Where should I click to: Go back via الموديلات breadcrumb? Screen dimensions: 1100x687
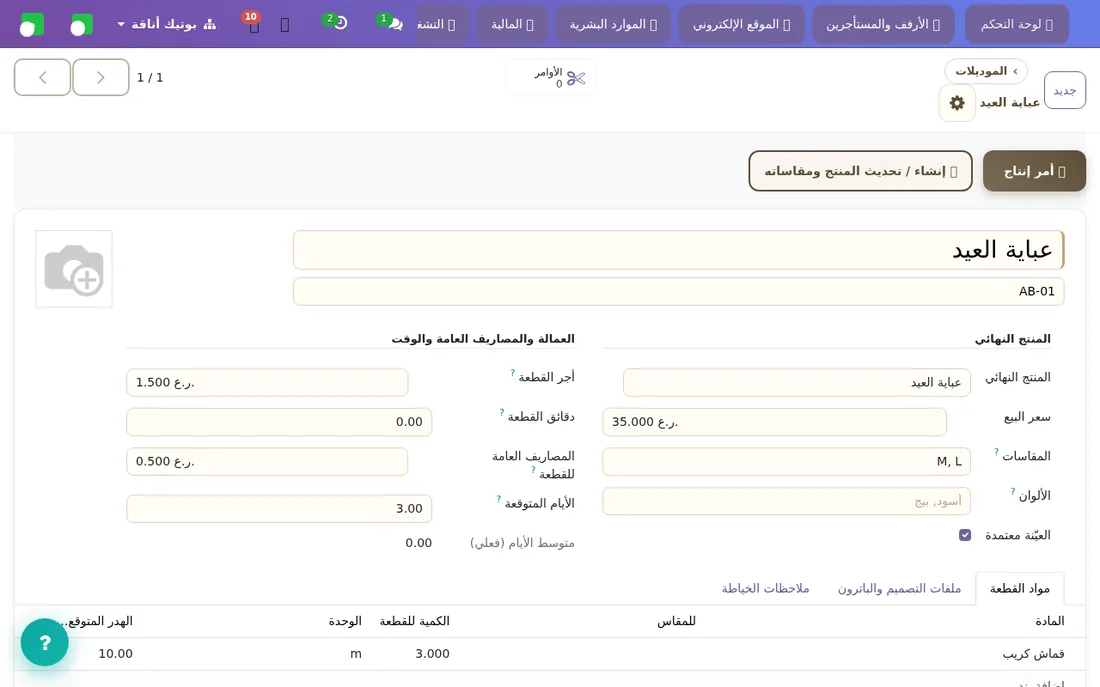pos(986,71)
